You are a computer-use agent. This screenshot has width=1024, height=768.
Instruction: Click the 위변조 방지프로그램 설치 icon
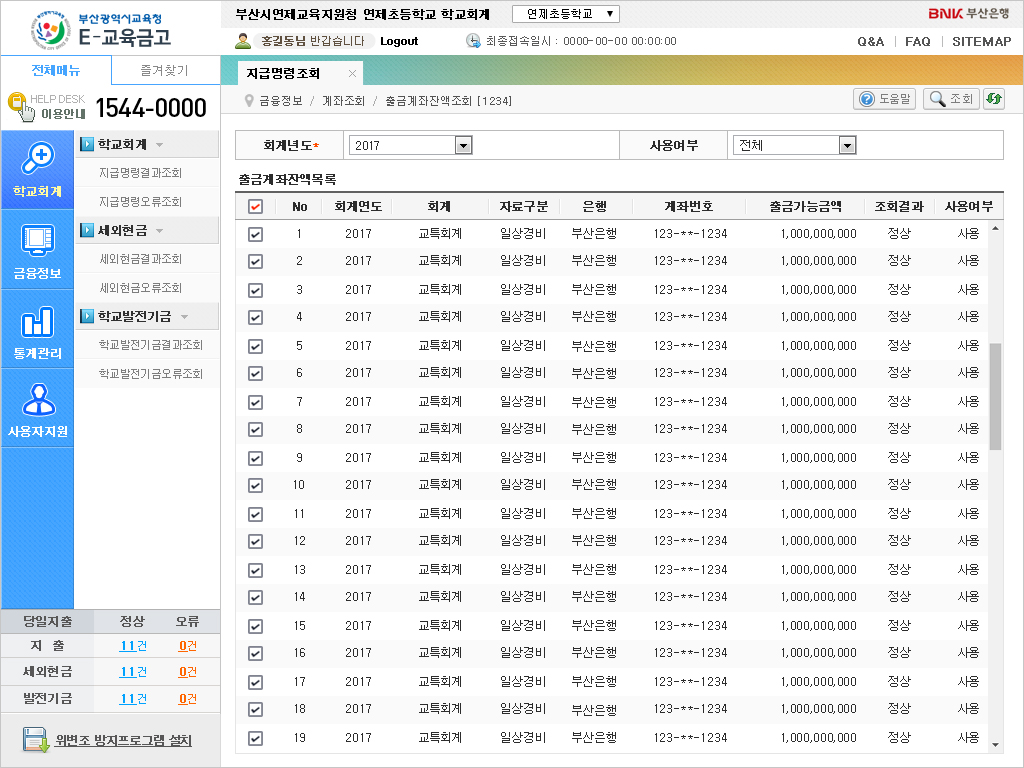[36, 741]
